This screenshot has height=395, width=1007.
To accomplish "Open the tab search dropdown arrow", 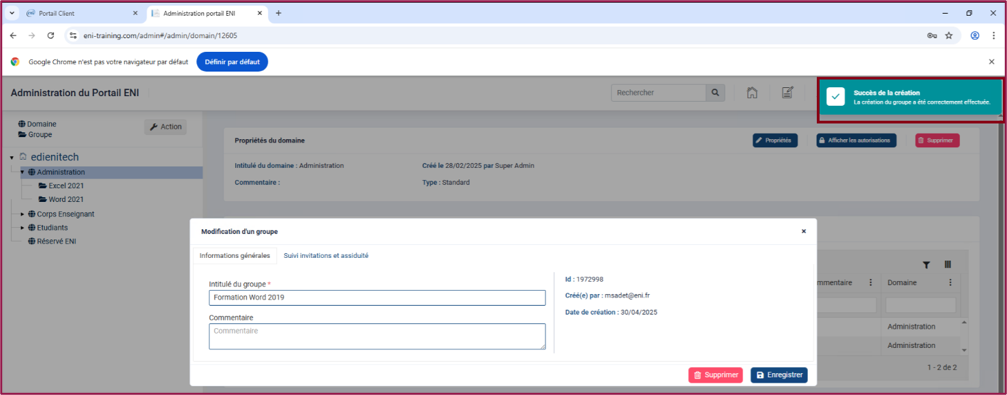I will coord(12,13).
